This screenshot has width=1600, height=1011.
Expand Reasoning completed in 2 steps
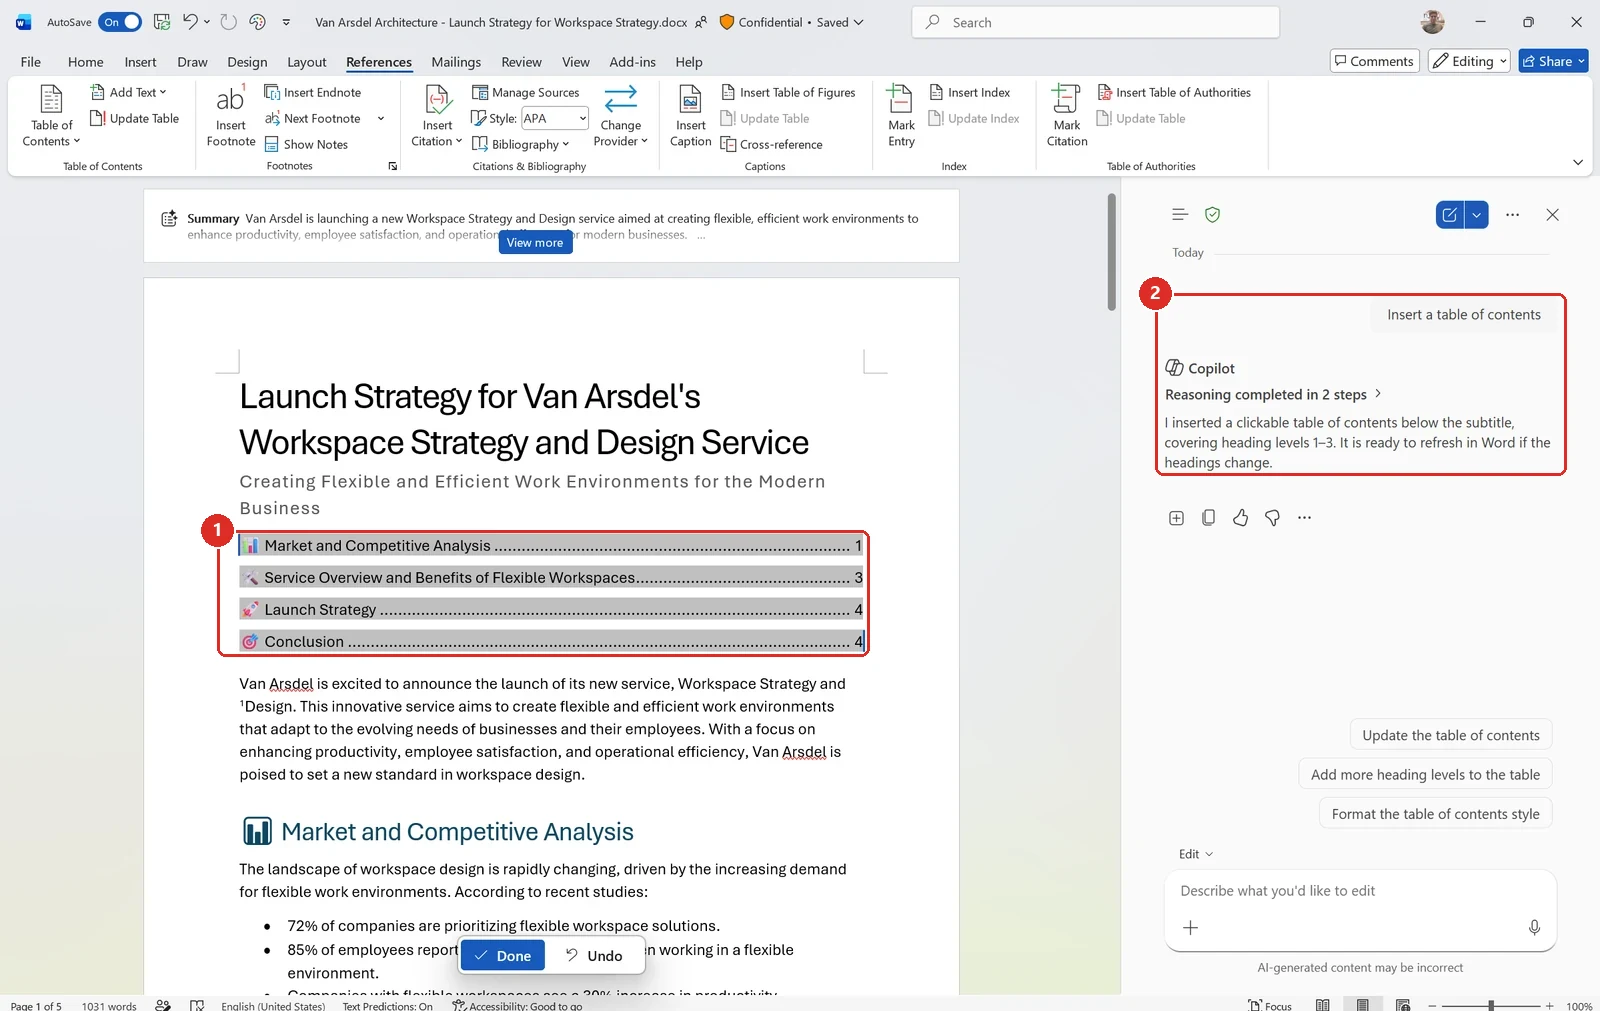1273,394
